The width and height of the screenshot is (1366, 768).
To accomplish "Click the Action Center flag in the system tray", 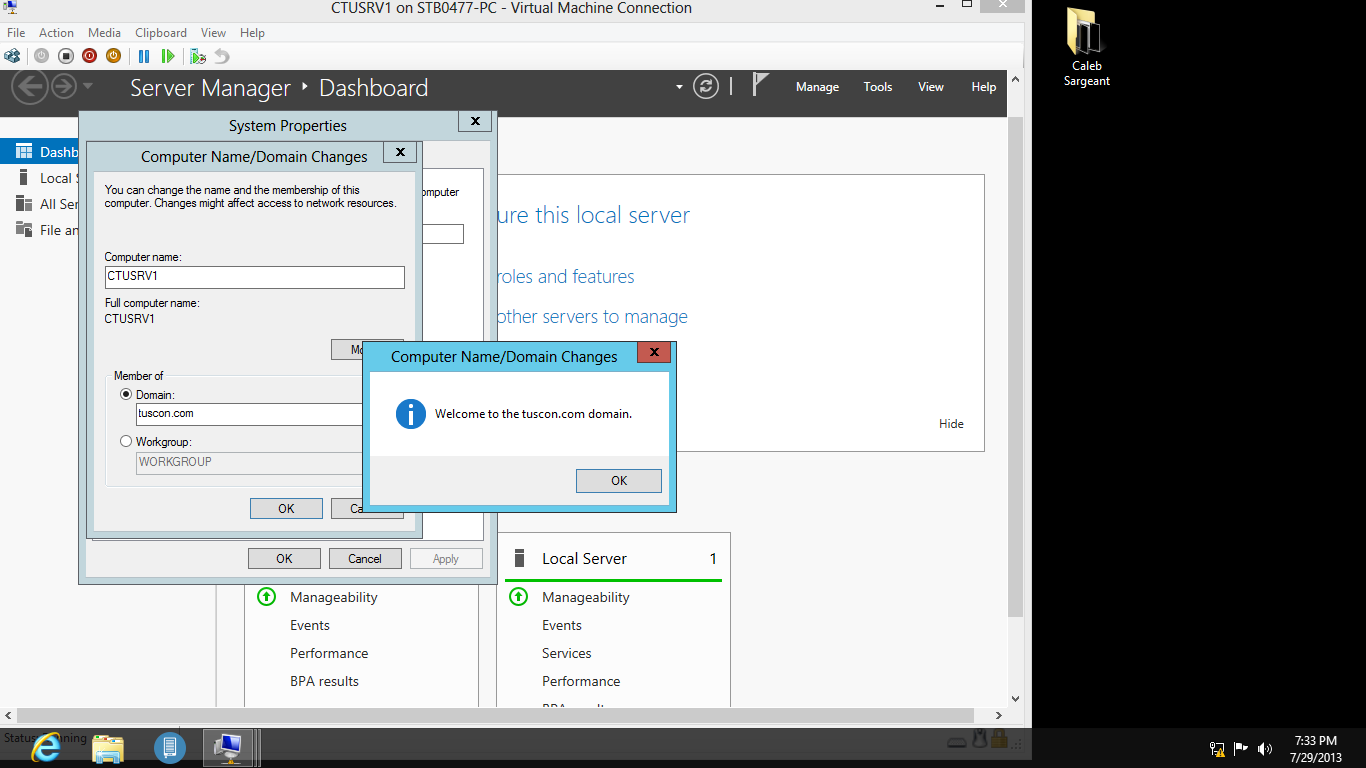I will click(x=1241, y=748).
